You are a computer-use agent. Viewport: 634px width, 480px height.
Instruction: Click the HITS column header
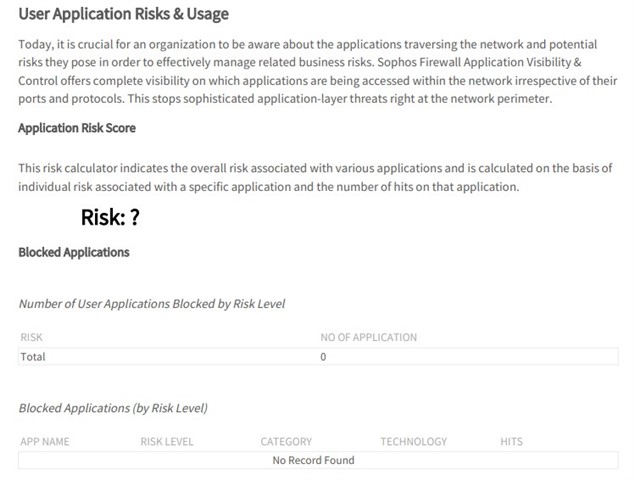511,442
